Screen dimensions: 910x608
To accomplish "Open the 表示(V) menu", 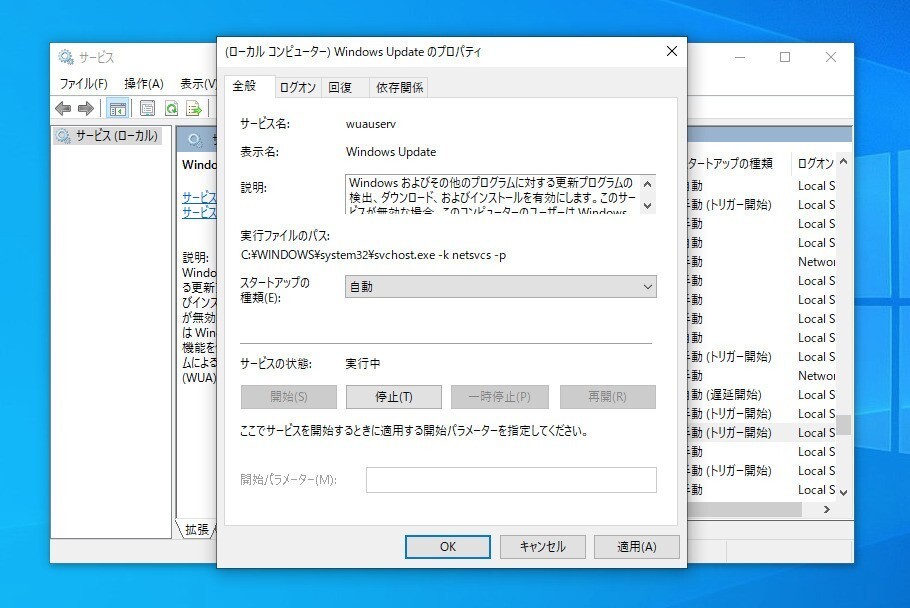I will (x=198, y=84).
